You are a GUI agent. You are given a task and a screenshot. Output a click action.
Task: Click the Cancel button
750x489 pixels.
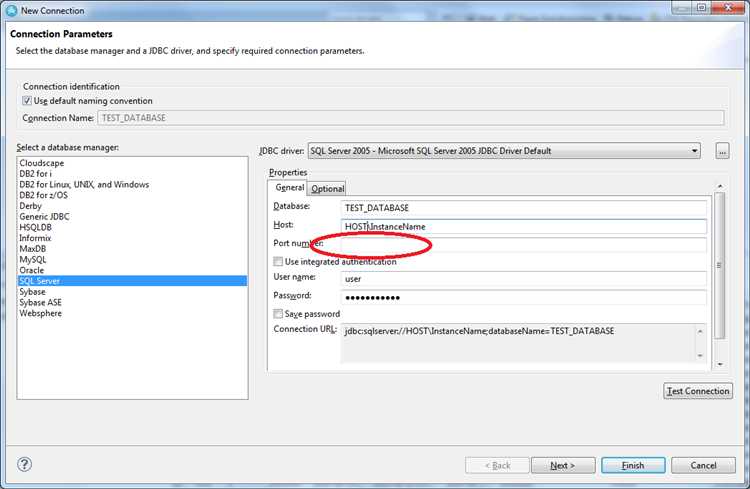click(703, 465)
